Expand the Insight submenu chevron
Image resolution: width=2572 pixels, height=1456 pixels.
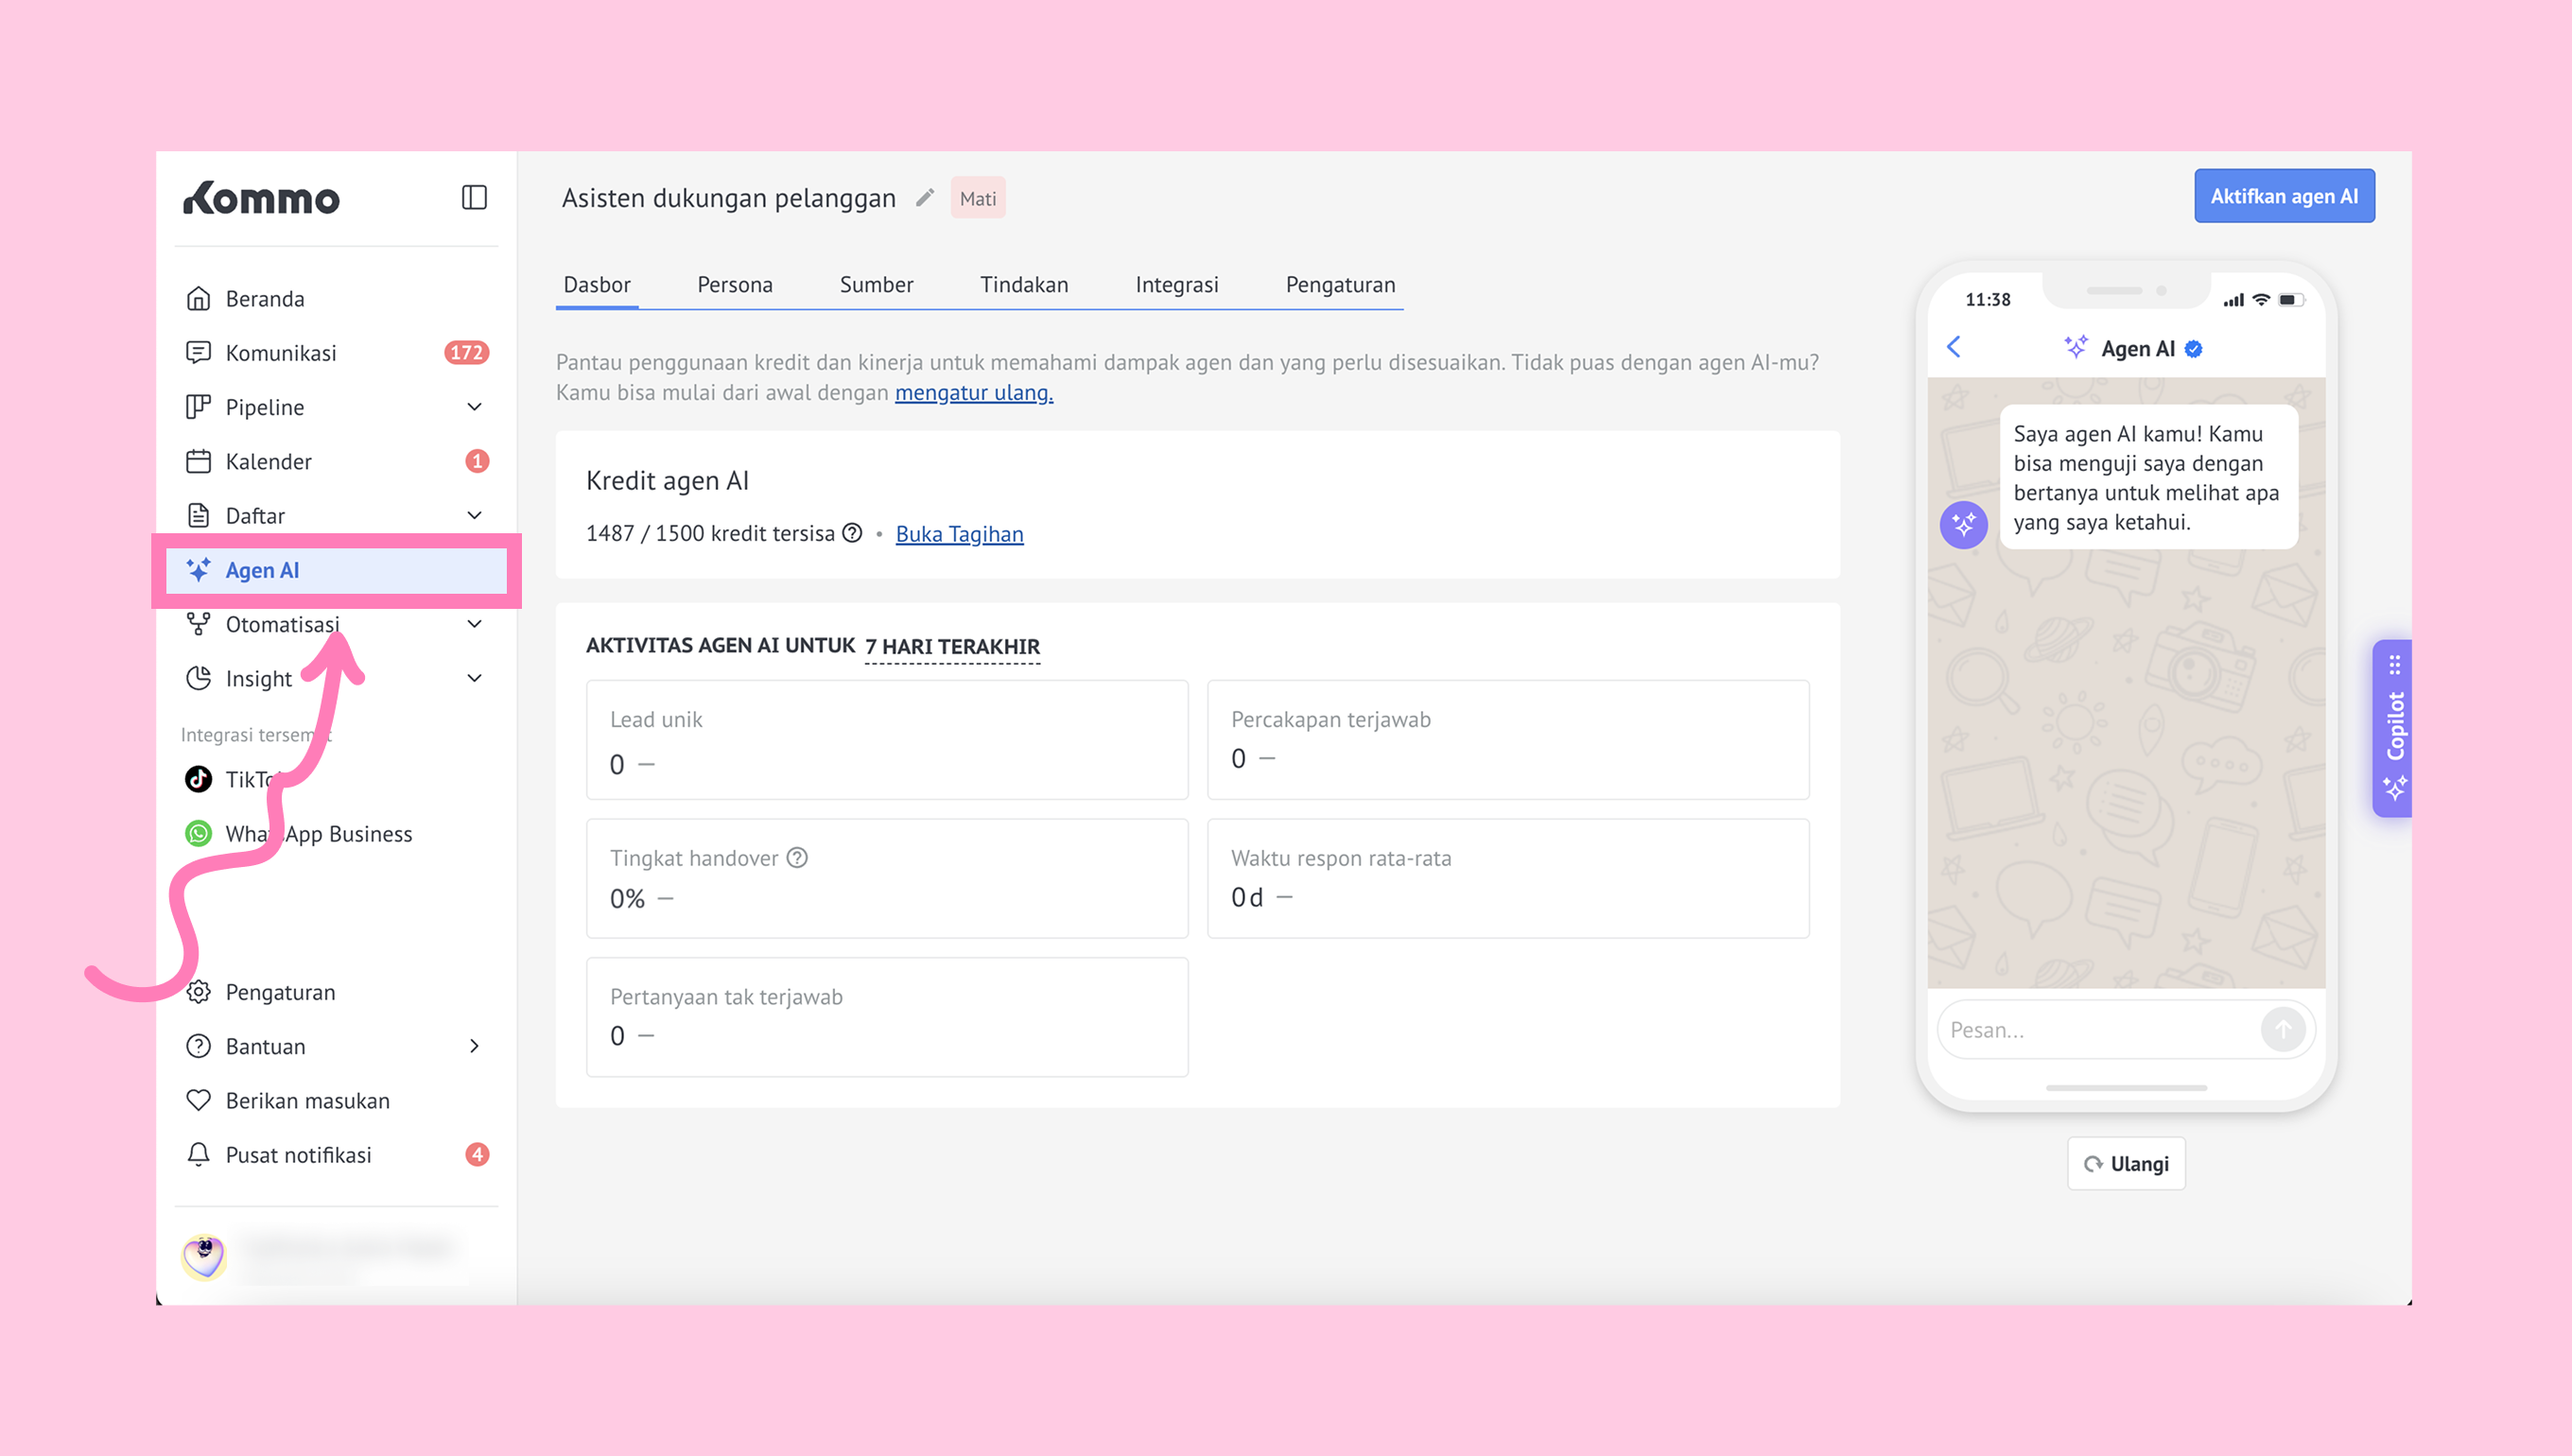474,678
